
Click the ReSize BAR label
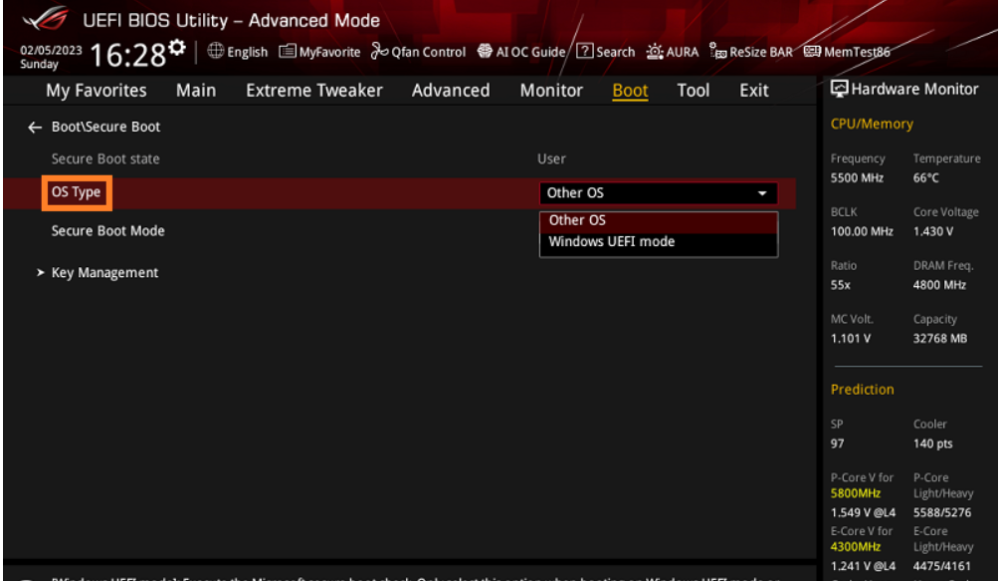click(761, 52)
